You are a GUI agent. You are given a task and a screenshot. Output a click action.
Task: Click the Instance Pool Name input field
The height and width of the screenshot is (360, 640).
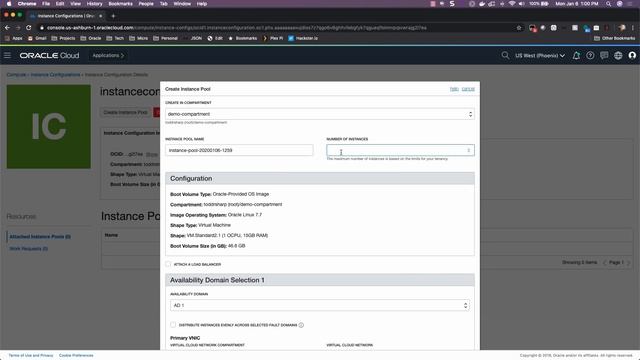(239, 150)
